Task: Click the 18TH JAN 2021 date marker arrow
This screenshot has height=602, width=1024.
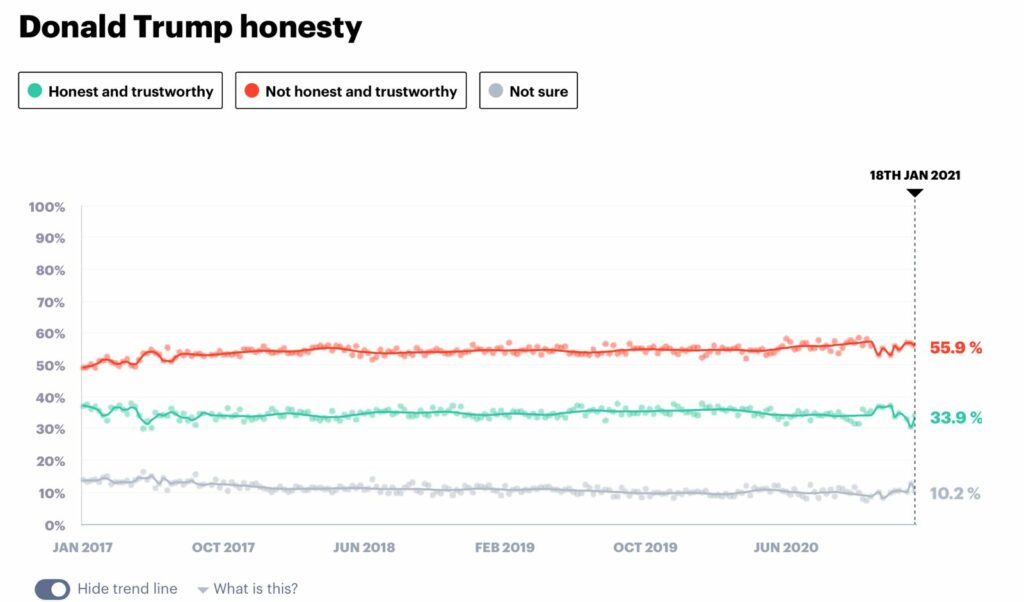Action: click(x=915, y=193)
